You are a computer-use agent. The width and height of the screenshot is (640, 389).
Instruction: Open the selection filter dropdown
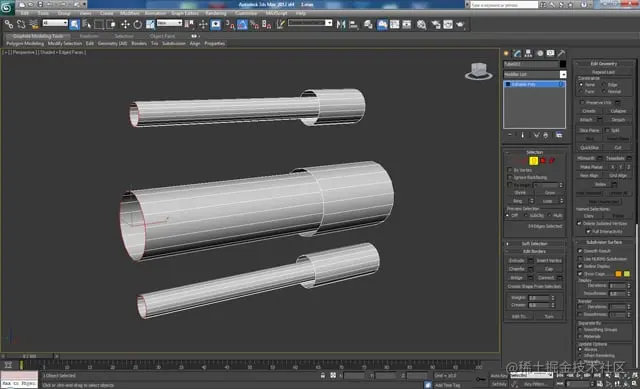tap(55, 23)
